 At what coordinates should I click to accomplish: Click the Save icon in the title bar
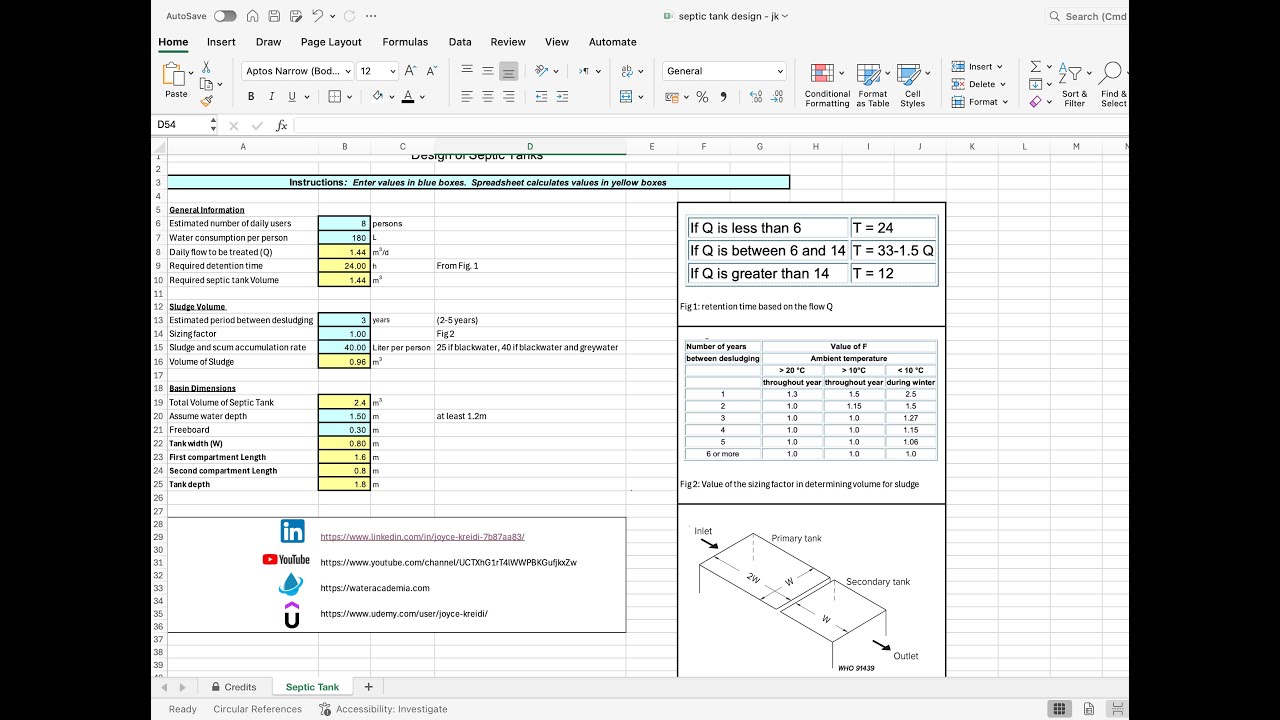point(274,16)
